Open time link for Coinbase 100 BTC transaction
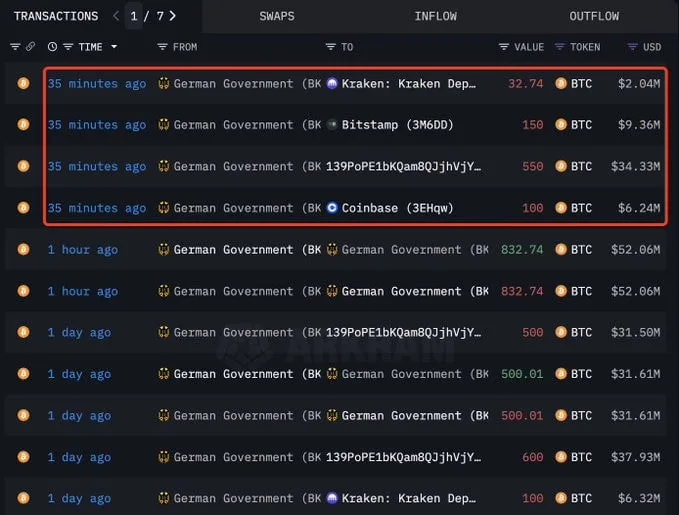 coord(97,208)
